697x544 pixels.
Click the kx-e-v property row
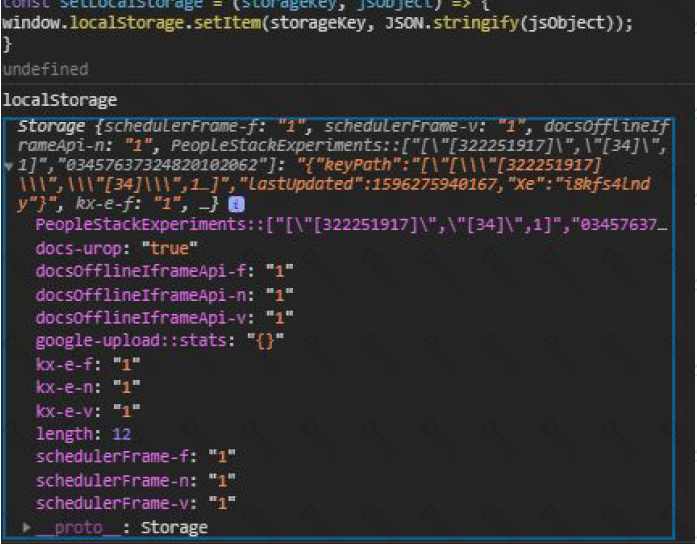90,411
